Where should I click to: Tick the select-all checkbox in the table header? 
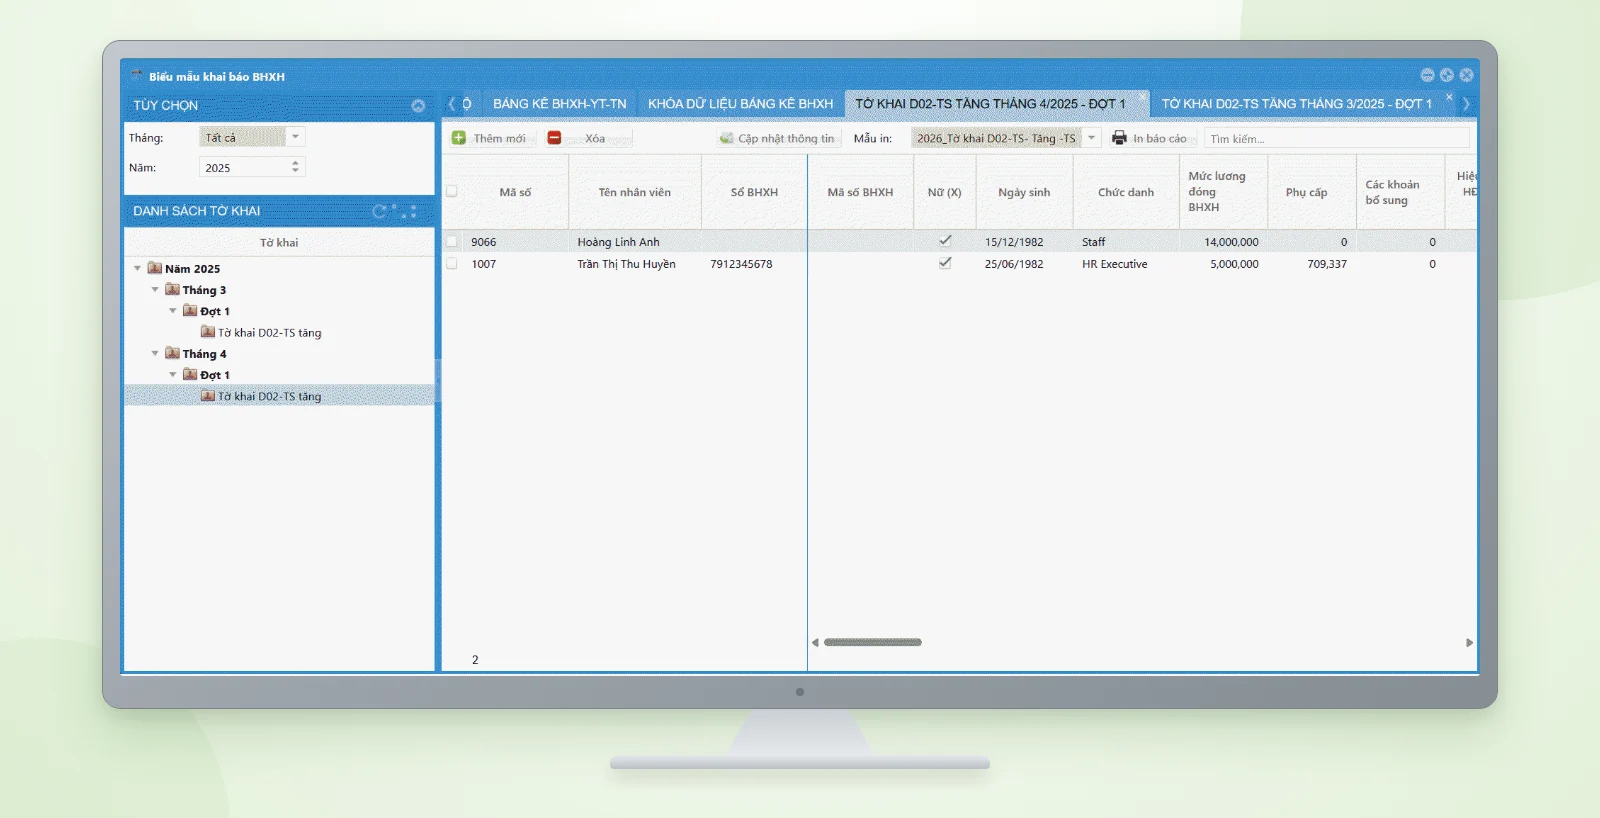click(x=452, y=191)
